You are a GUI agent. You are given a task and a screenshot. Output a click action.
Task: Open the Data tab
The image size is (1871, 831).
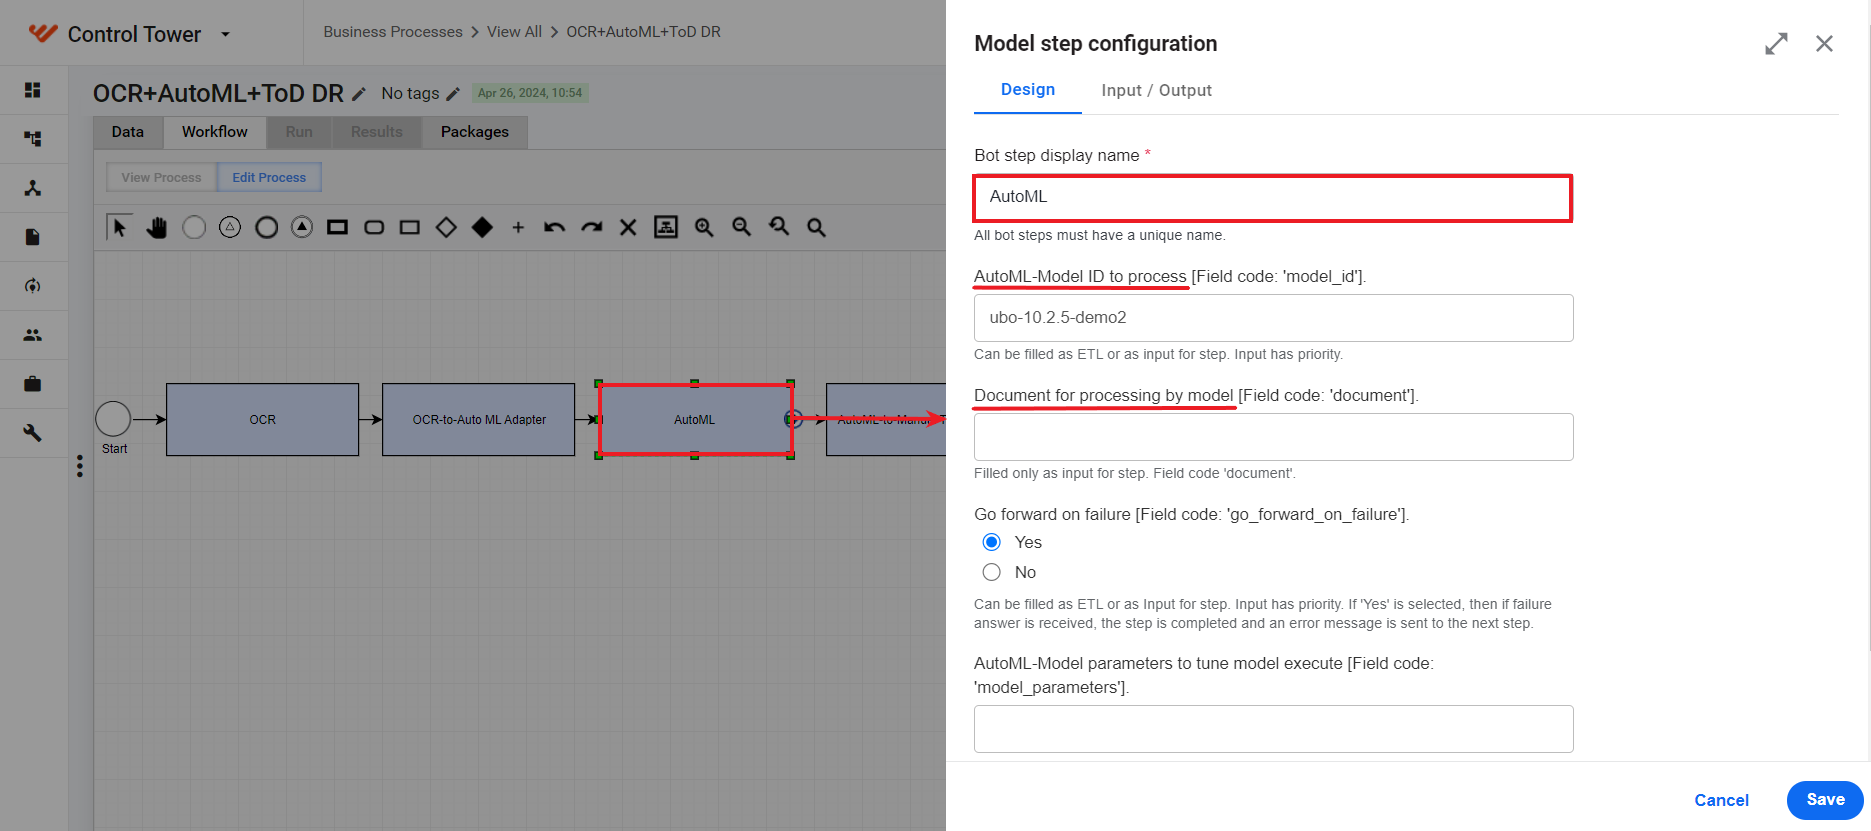[128, 132]
